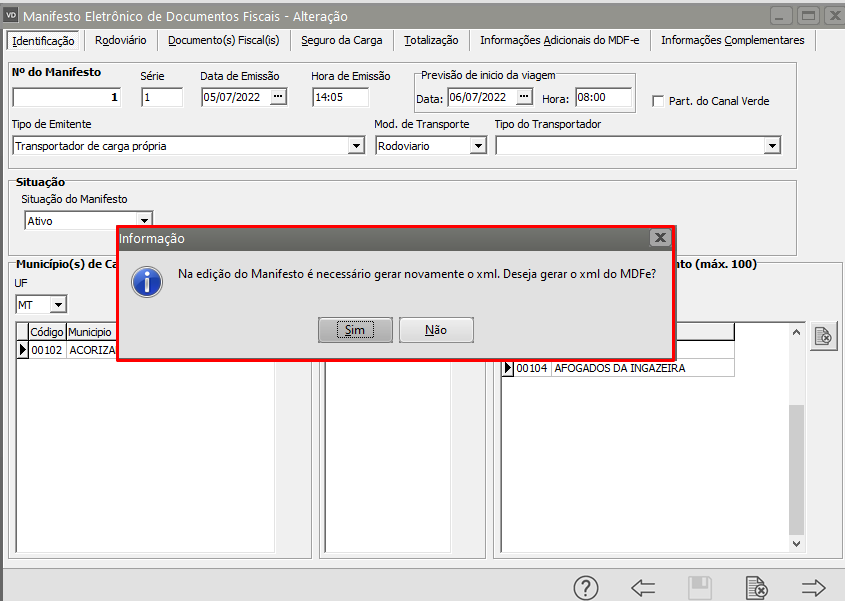Image resolution: width=845 pixels, height=601 pixels.
Task: Open Informações Complementares tab
Action: point(732,40)
